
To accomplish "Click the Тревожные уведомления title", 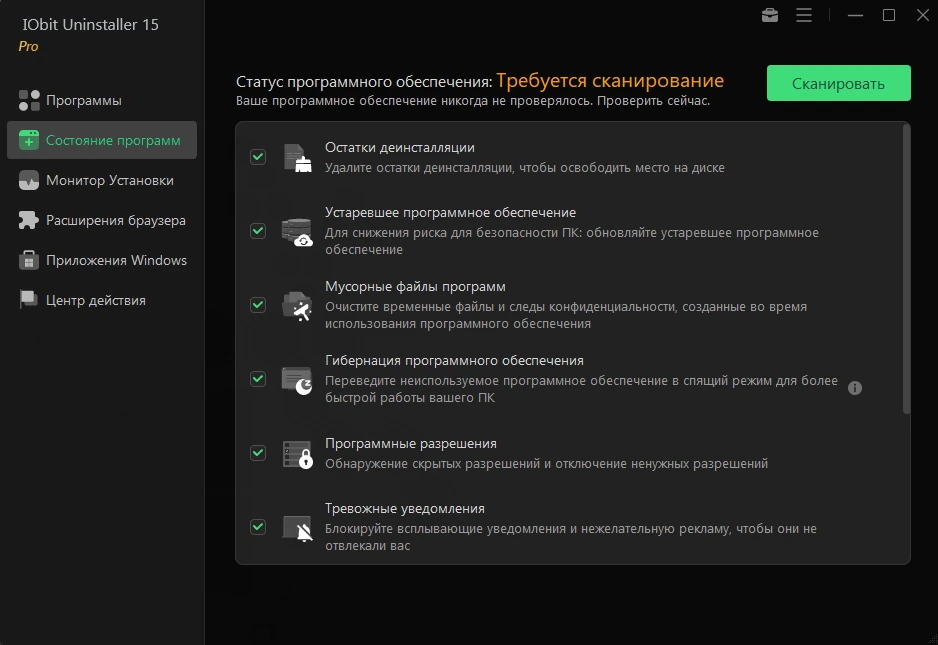I will [x=405, y=509].
